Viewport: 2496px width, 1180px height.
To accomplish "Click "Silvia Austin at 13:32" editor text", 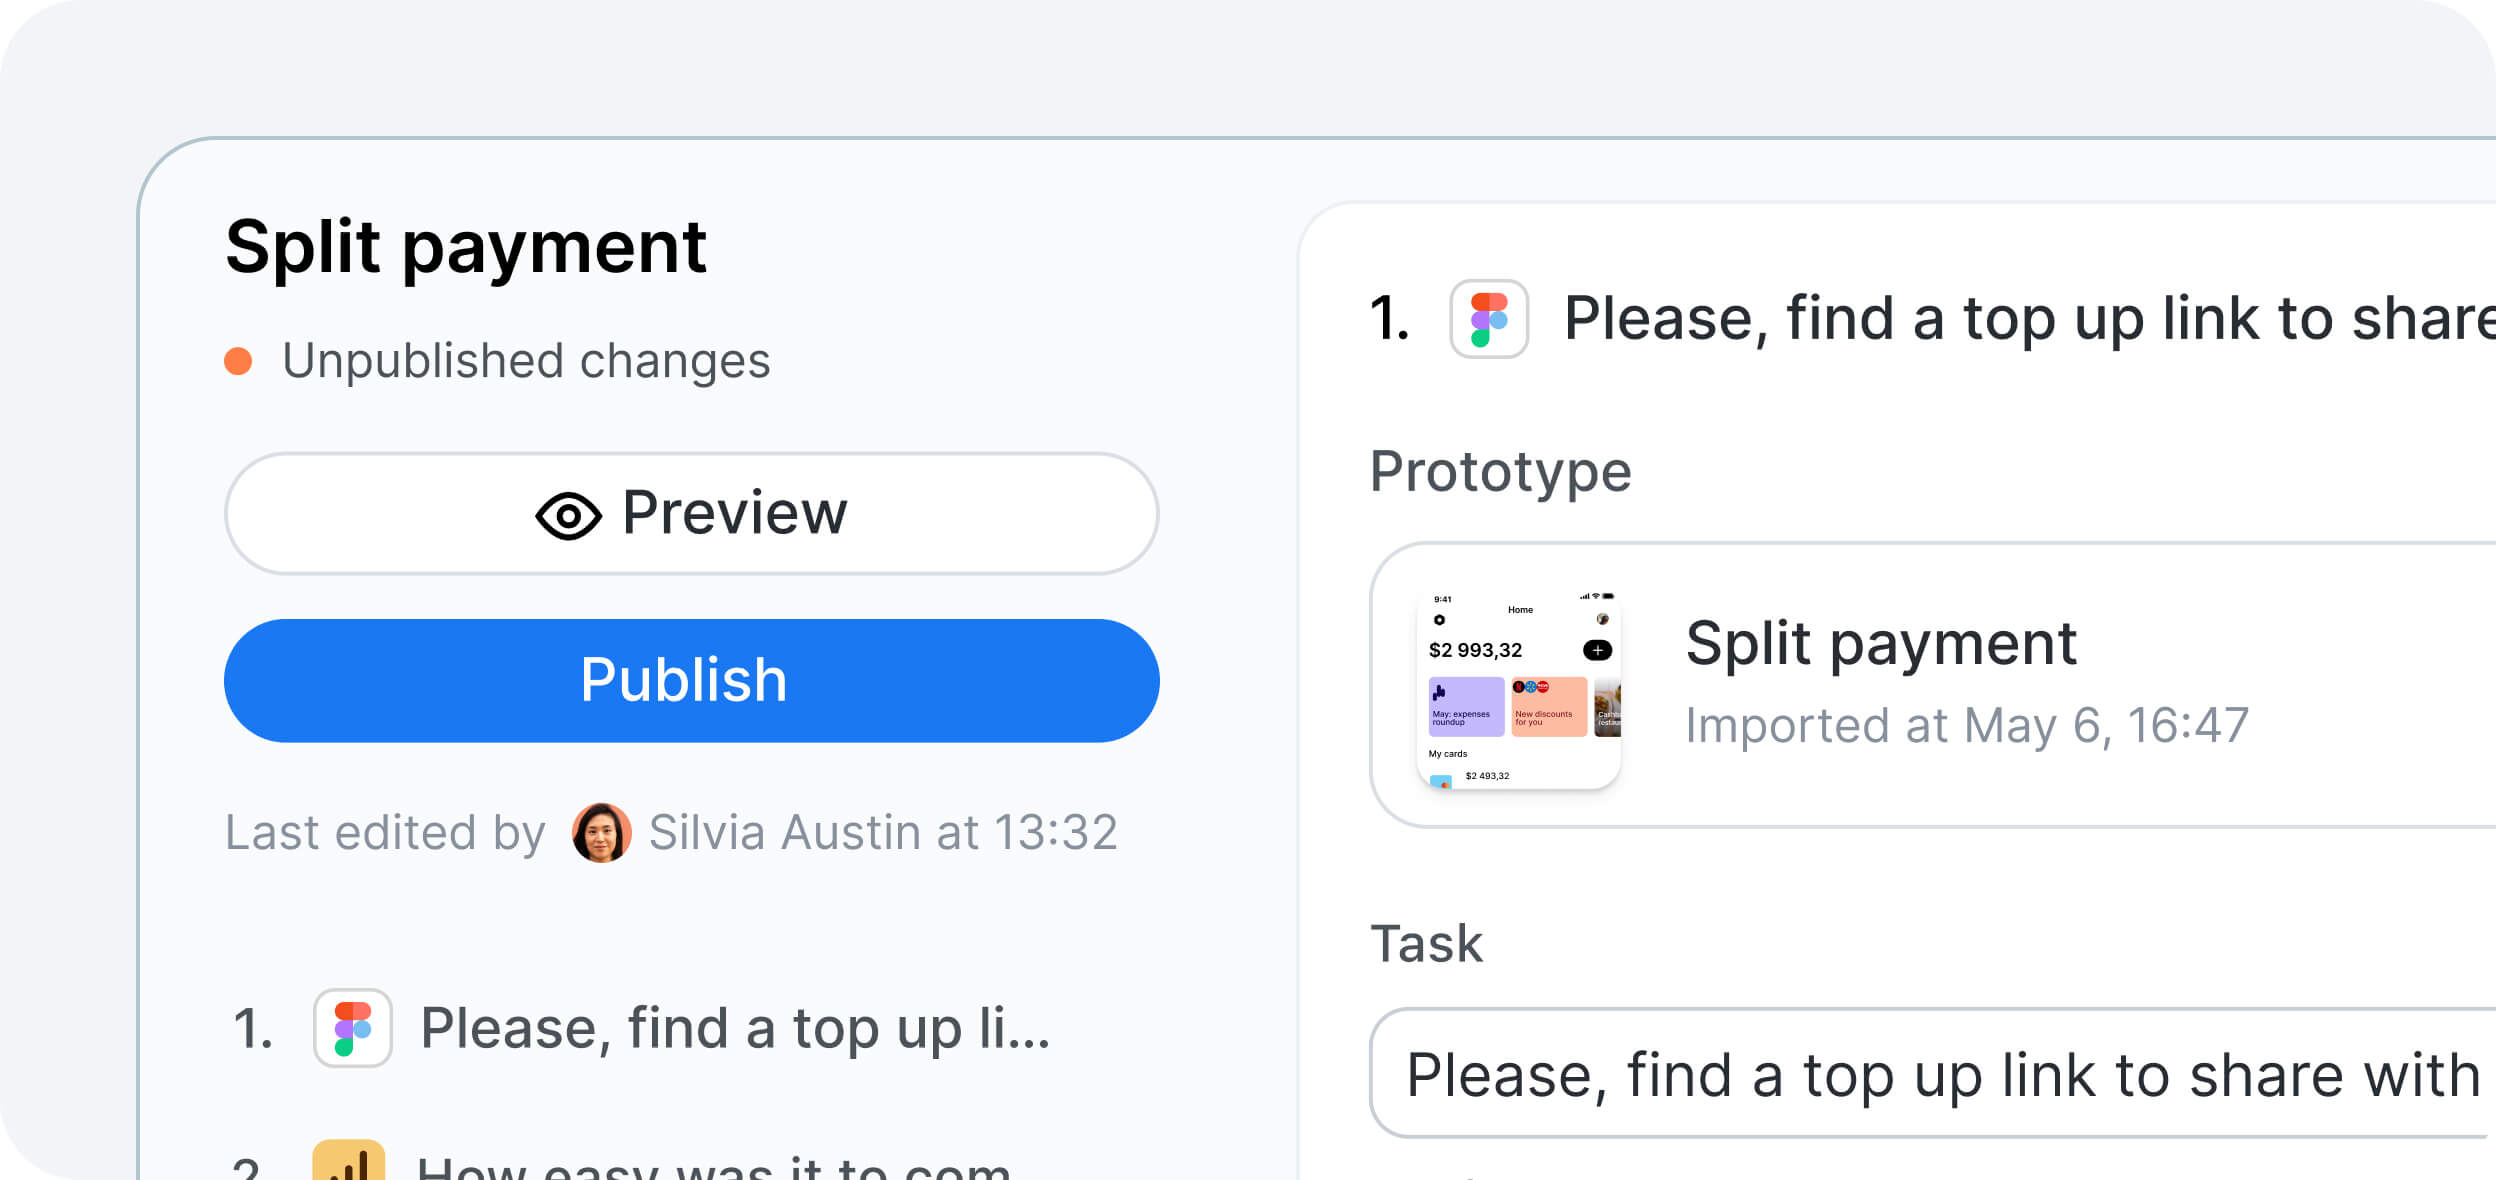I will (883, 833).
